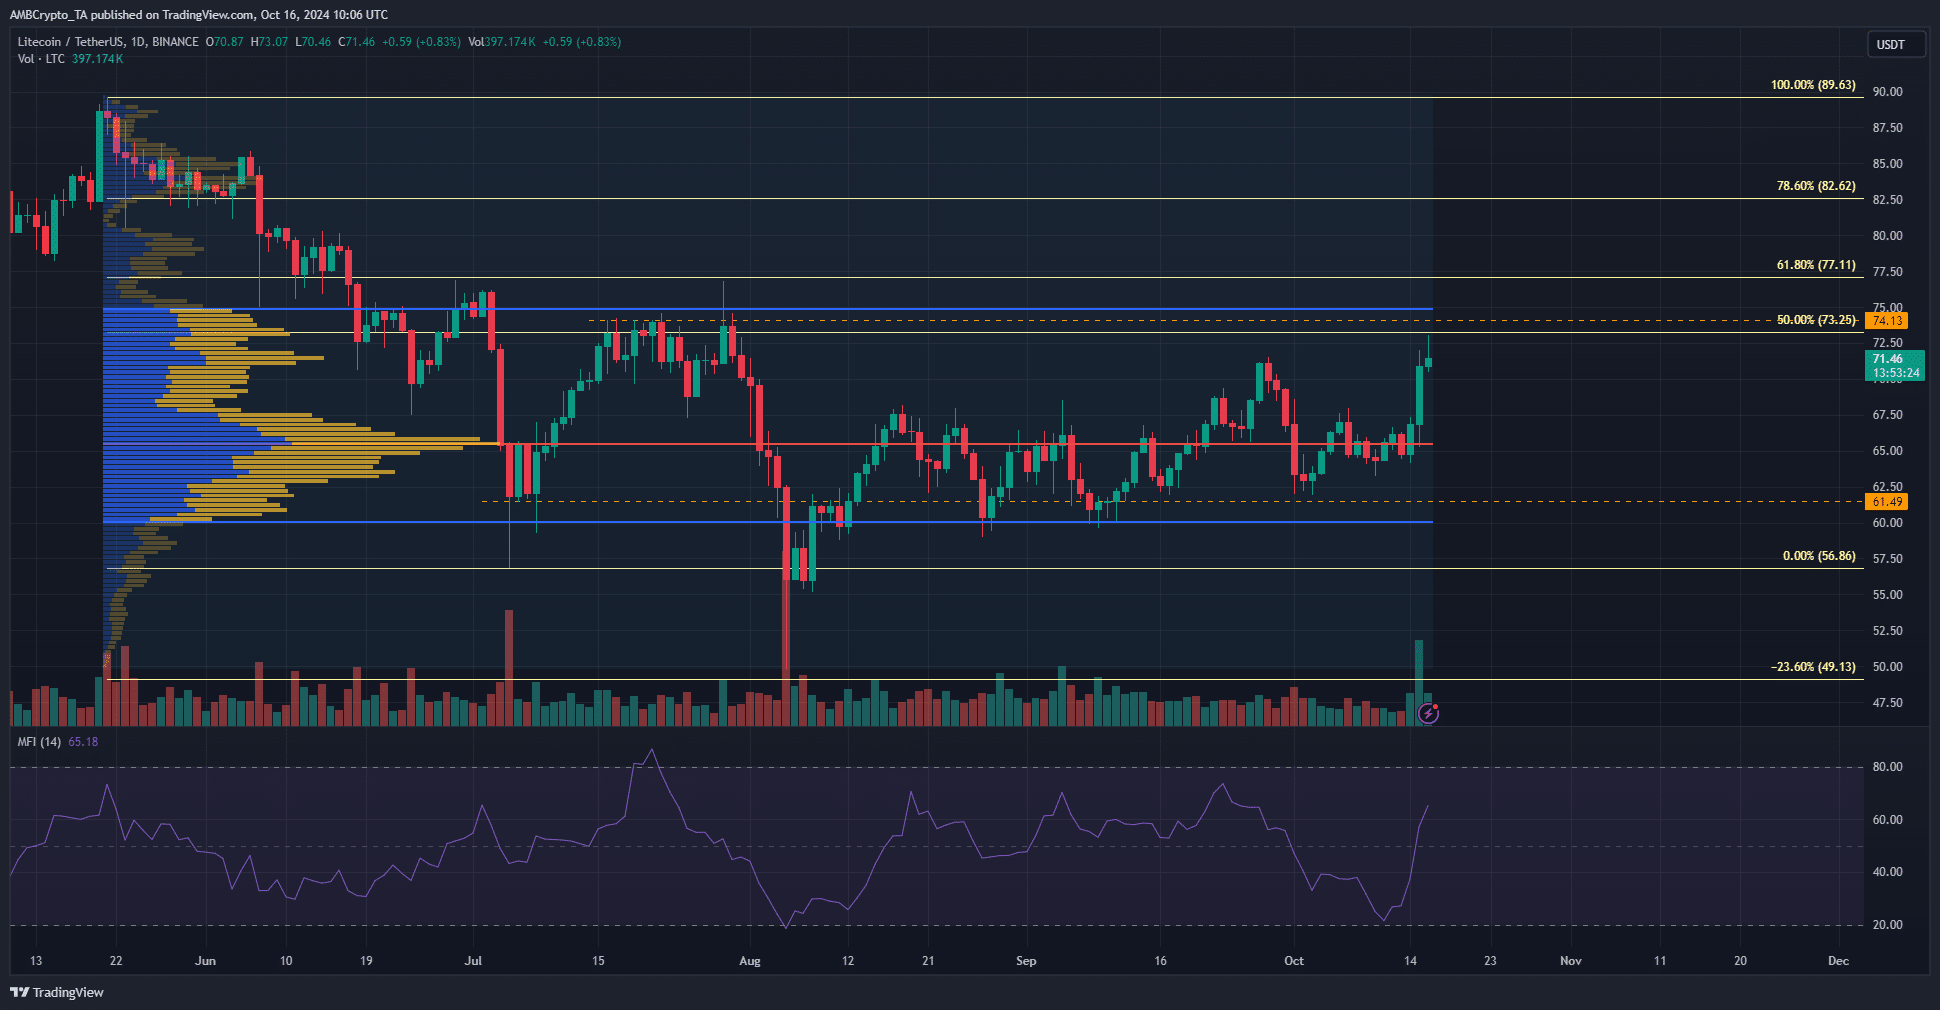Click the 47.50 price axis tick
Viewport: 1940px width, 1010px height.
[x=1888, y=703]
